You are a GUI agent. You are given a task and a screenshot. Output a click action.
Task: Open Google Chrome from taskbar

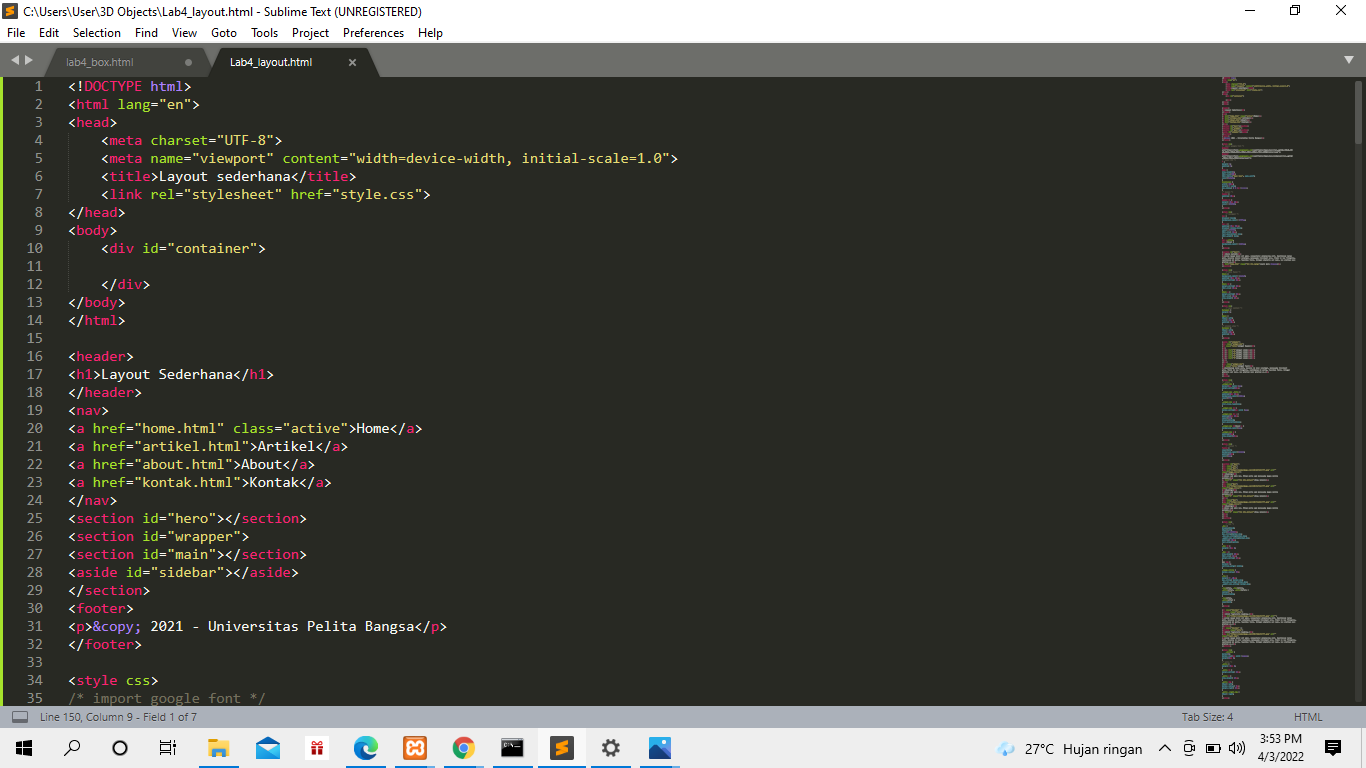(464, 748)
